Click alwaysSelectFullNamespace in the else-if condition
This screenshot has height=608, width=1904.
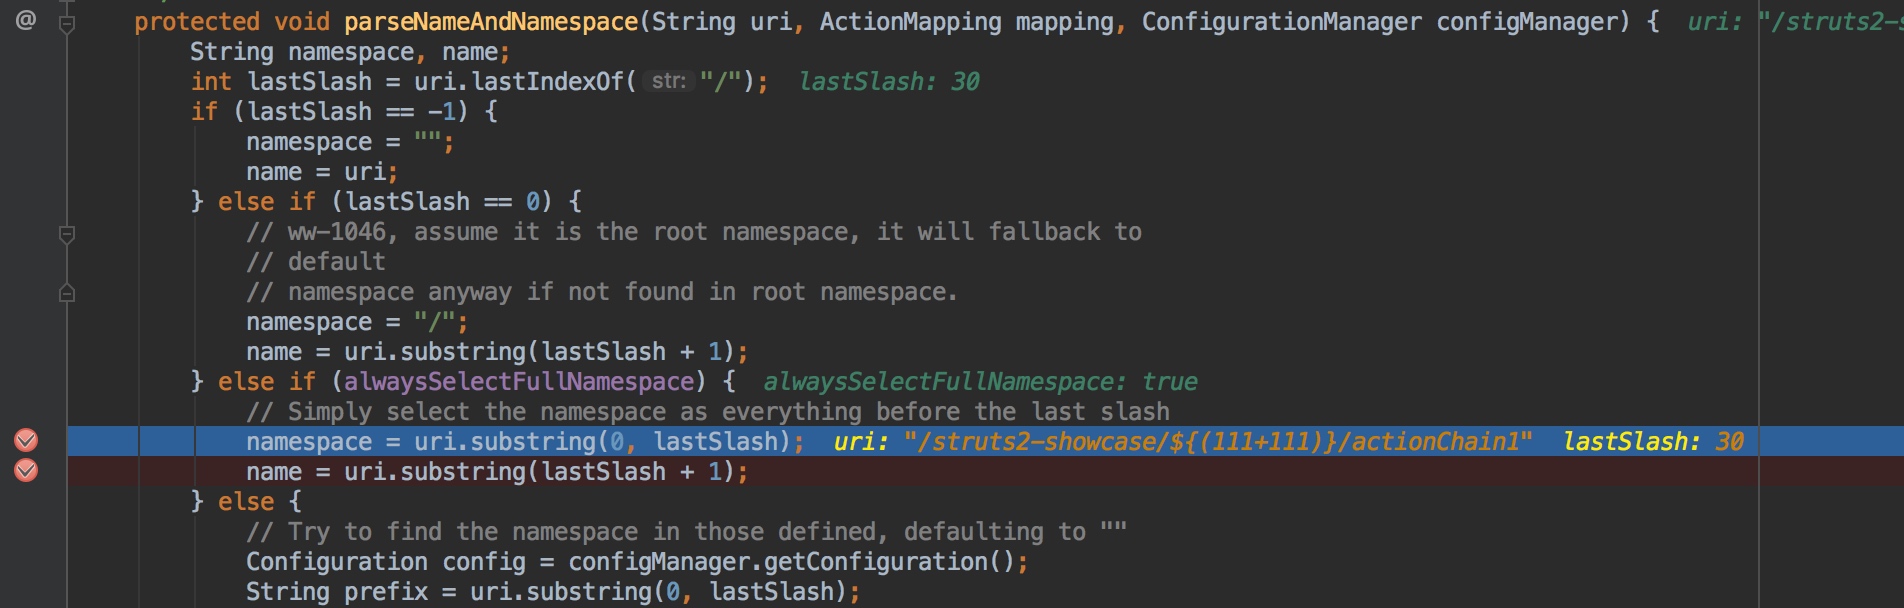click(x=519, y=382)
